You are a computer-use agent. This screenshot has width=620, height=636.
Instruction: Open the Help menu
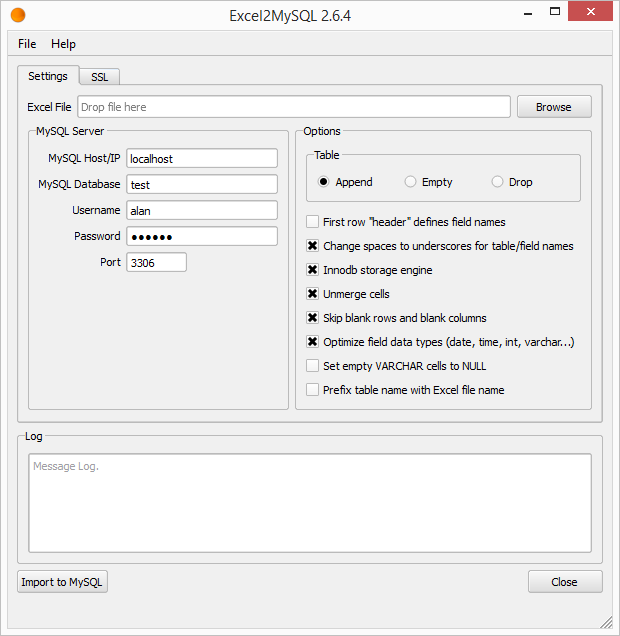tap(63, 44)
